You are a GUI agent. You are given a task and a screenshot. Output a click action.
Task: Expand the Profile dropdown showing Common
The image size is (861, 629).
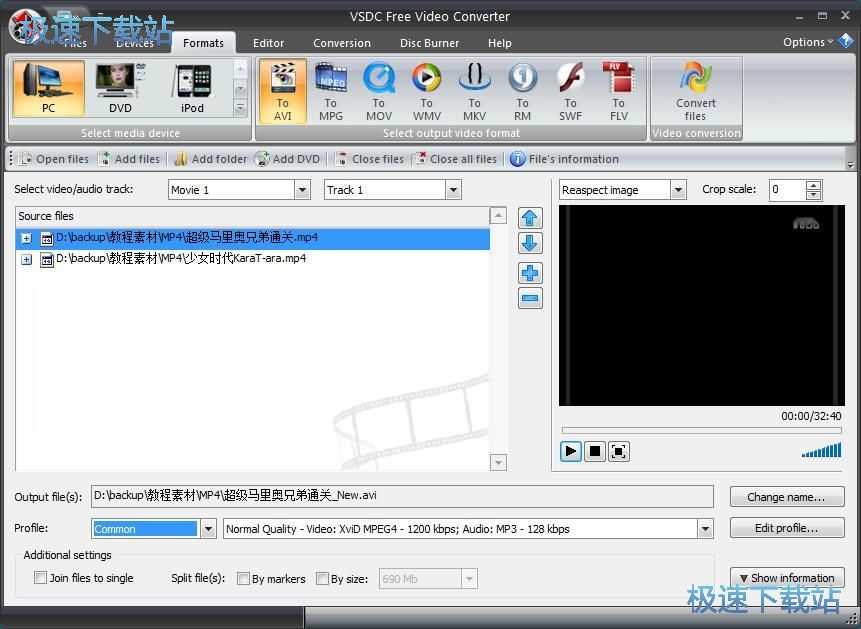point(208,528)
